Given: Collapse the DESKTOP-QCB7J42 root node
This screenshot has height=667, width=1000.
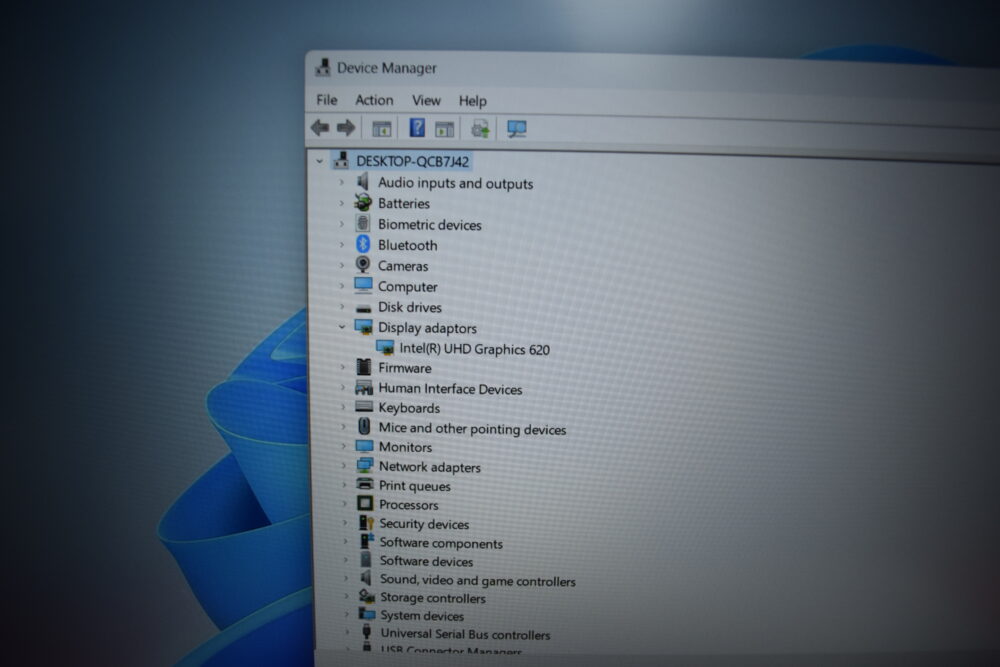Looking at the screenshot, I should [320, 161].
